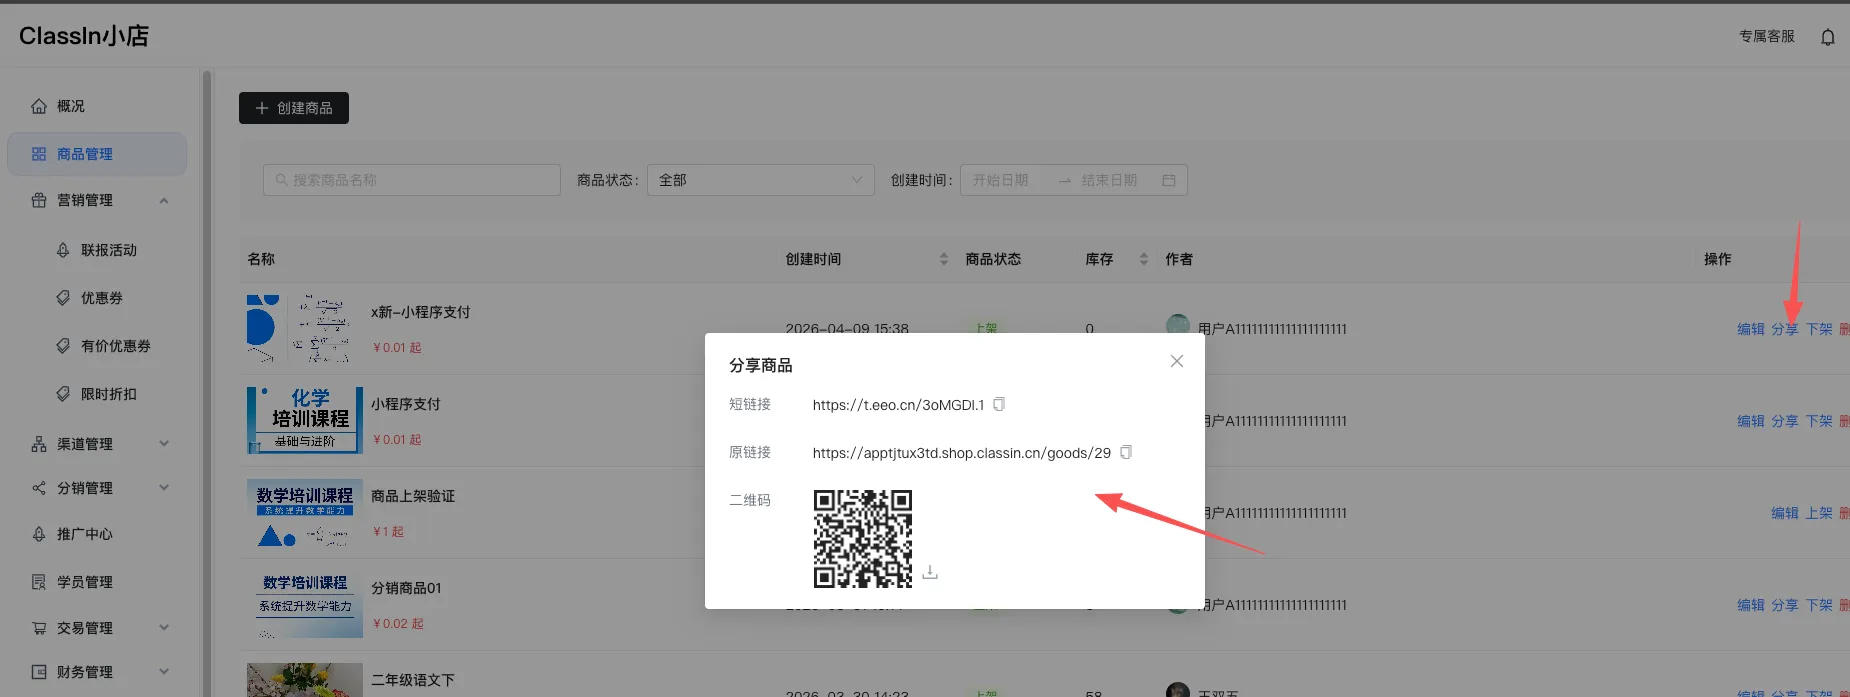Click the notification bell icon
Image resolution: width=1850 pixels, height=697 pixels.
click(x=1828, y=37)
